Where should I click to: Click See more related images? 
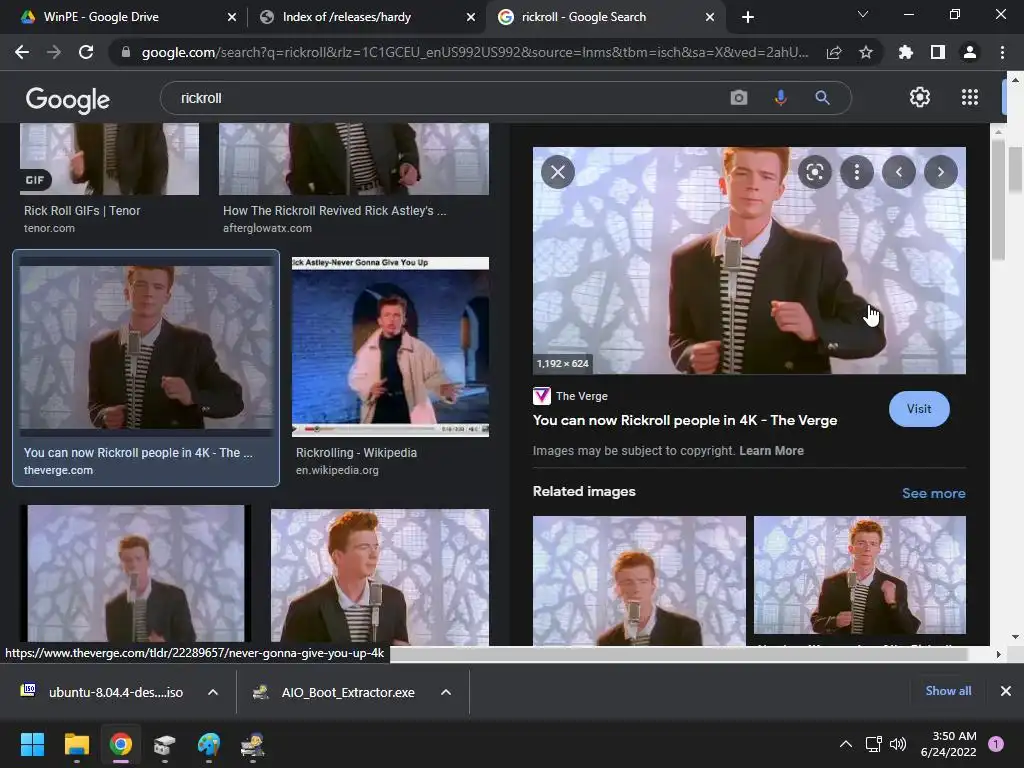[933, 493]
